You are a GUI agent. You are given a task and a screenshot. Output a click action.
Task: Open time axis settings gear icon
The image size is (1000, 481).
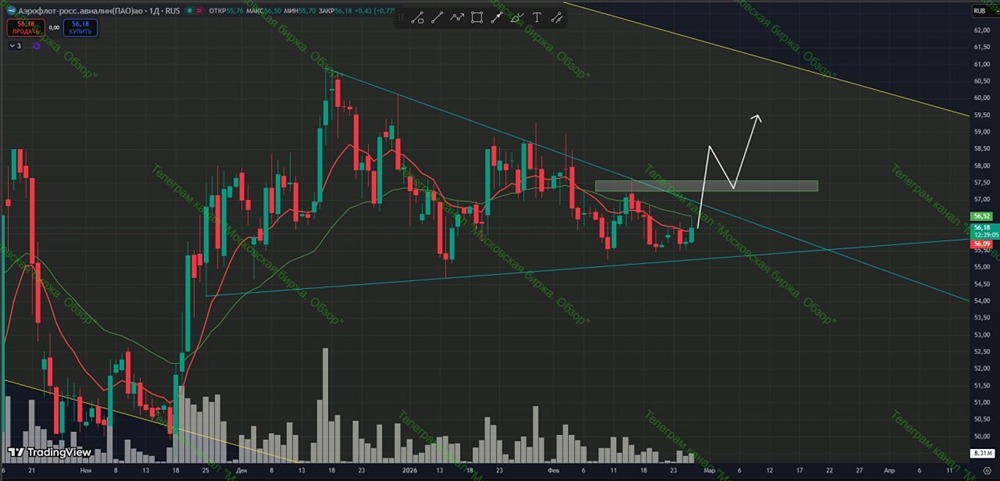(987, 469)
